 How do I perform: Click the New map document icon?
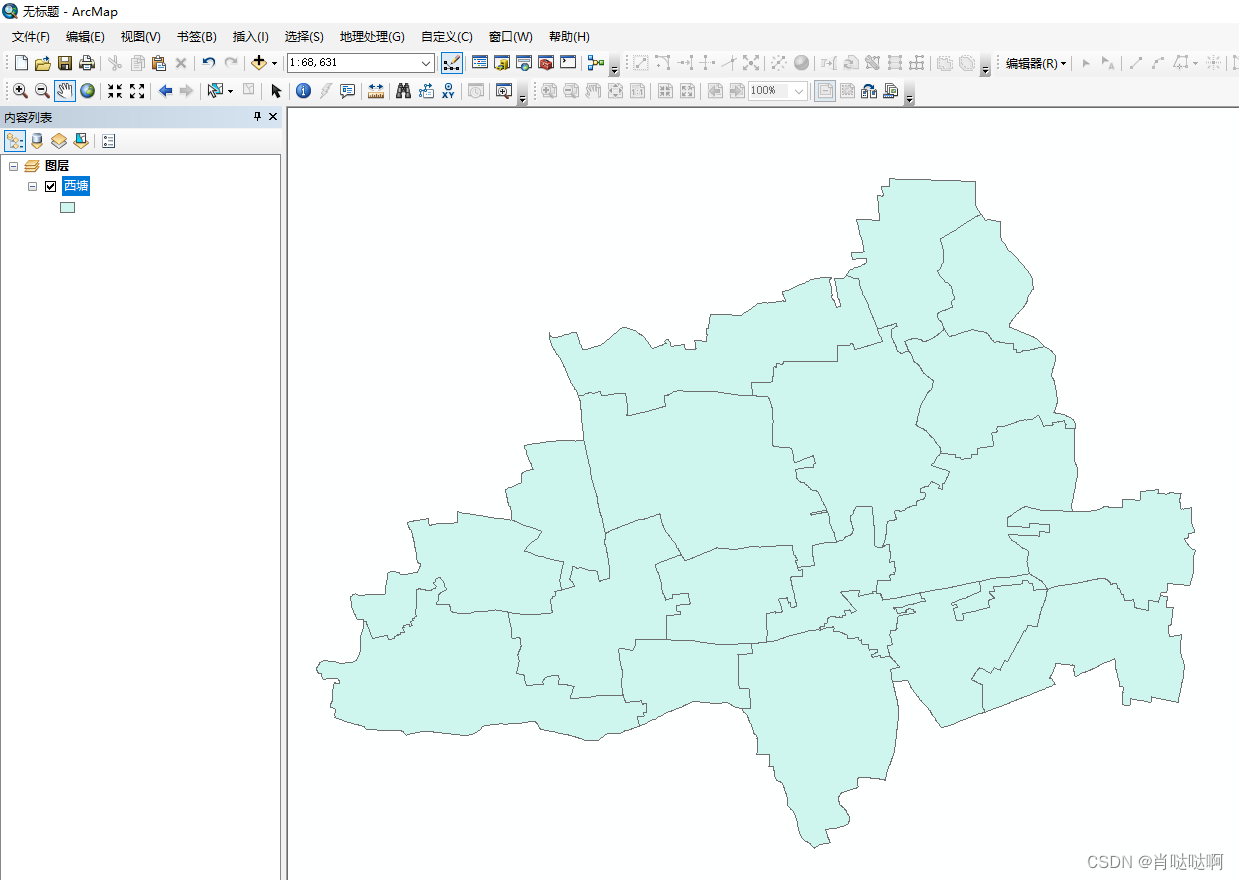pyautogui.click(x=21, y=63)
